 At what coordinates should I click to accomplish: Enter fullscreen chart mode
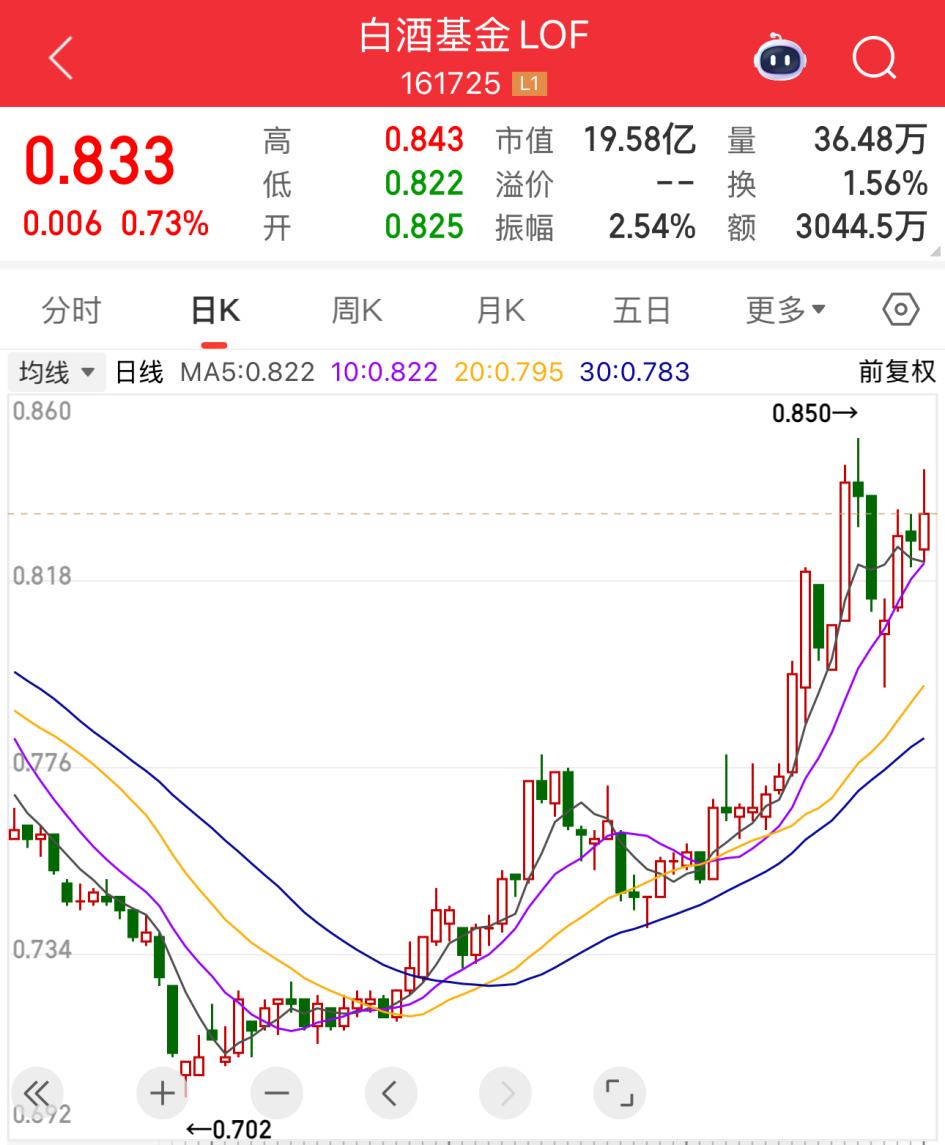coord(620,1092)
